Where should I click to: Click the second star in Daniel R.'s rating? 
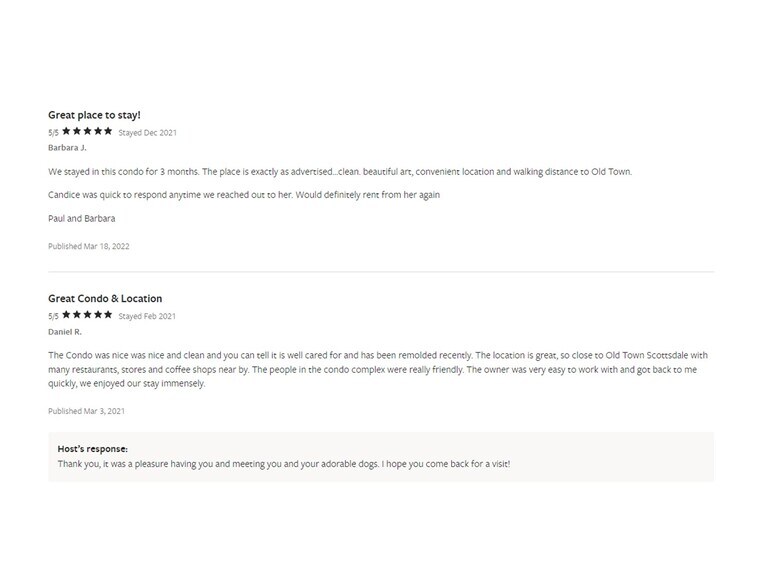point(77,315)
